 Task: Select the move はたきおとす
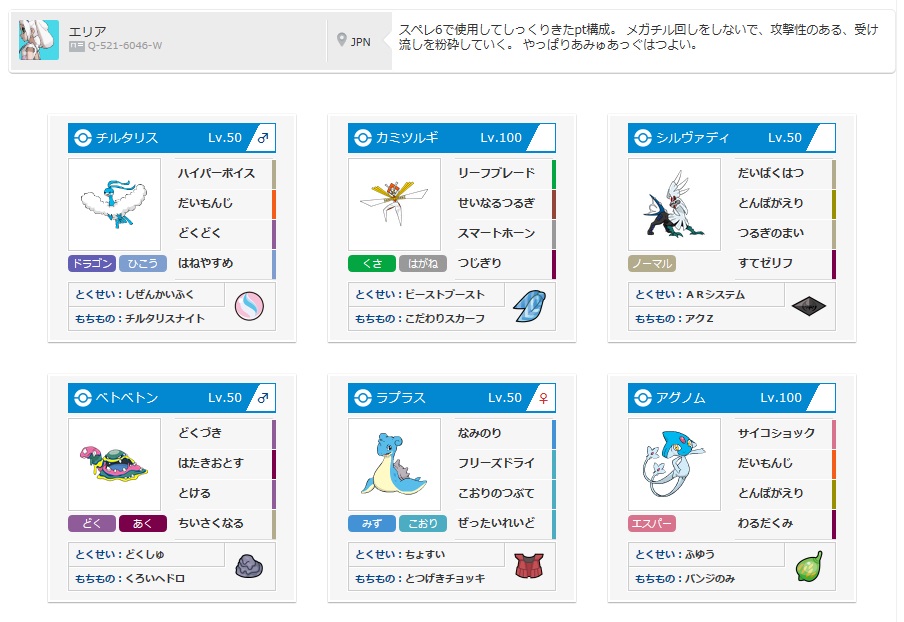225,463
